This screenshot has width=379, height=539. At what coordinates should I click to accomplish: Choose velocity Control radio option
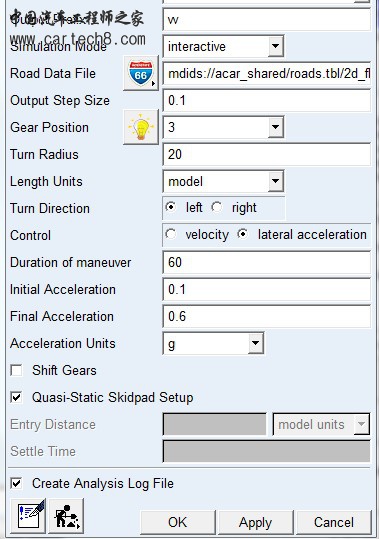171,234
